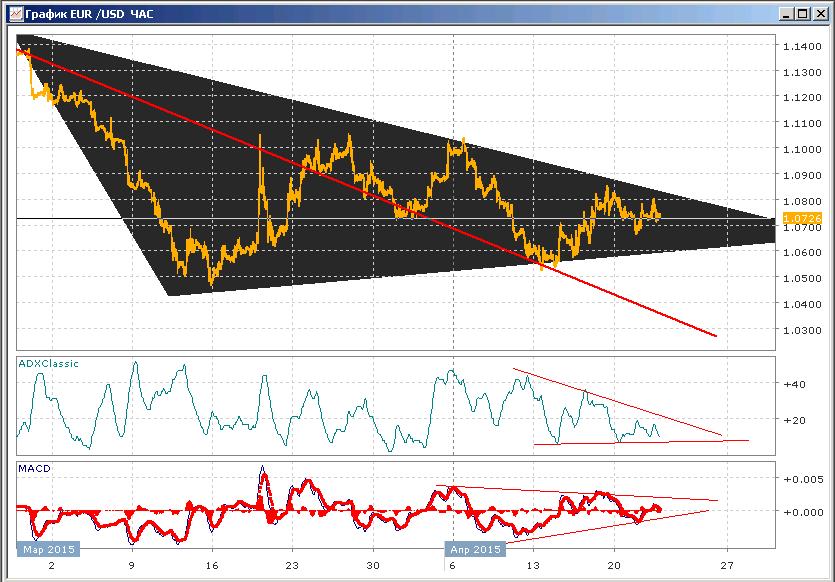Click the График EUR/USD ЧАС title text
This screenshot has width=835, height=582.
89,14
